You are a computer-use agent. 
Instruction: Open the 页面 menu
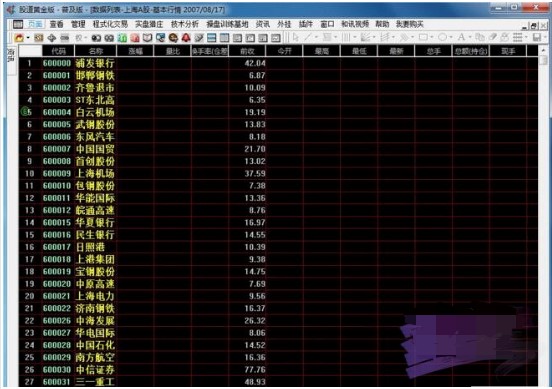[x=35, y=24]
